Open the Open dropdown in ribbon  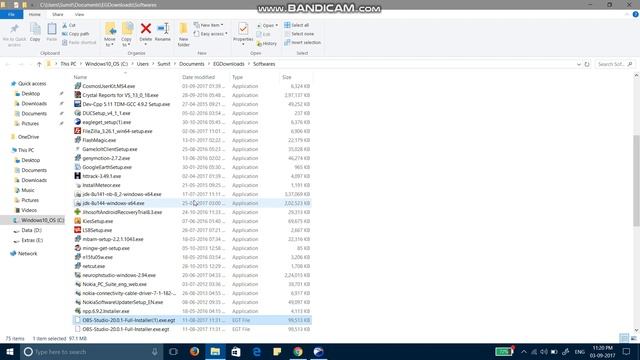tap(267, 25)
